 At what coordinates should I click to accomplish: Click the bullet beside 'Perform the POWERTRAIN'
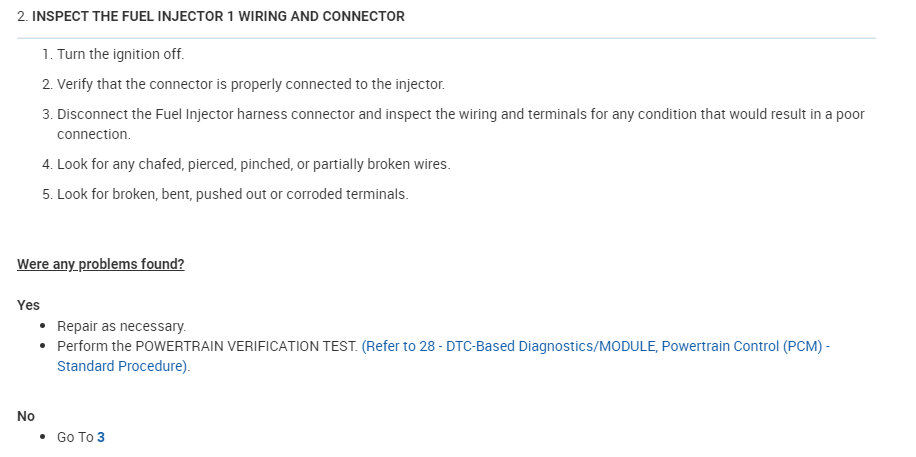pos(42,346)
